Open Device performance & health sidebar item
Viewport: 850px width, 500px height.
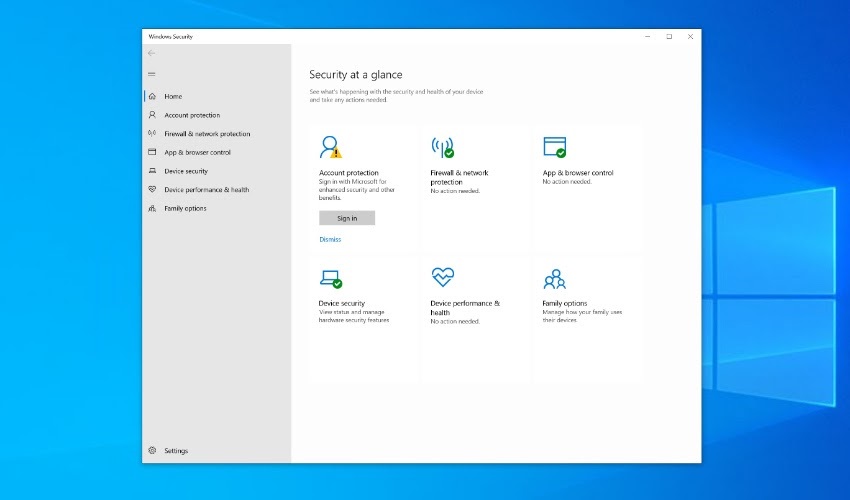coord(206,190)
